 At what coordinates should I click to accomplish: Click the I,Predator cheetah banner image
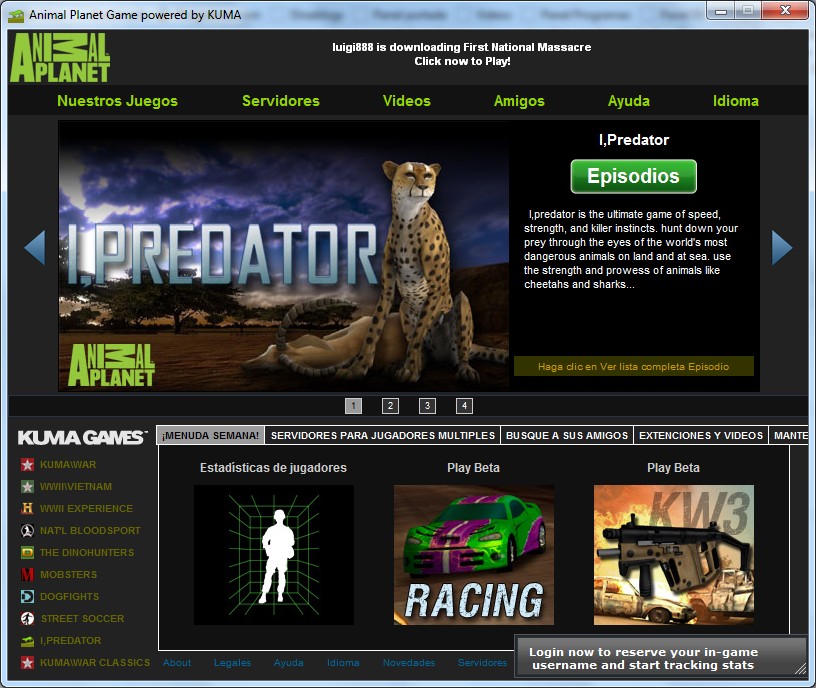click(284, 256)
